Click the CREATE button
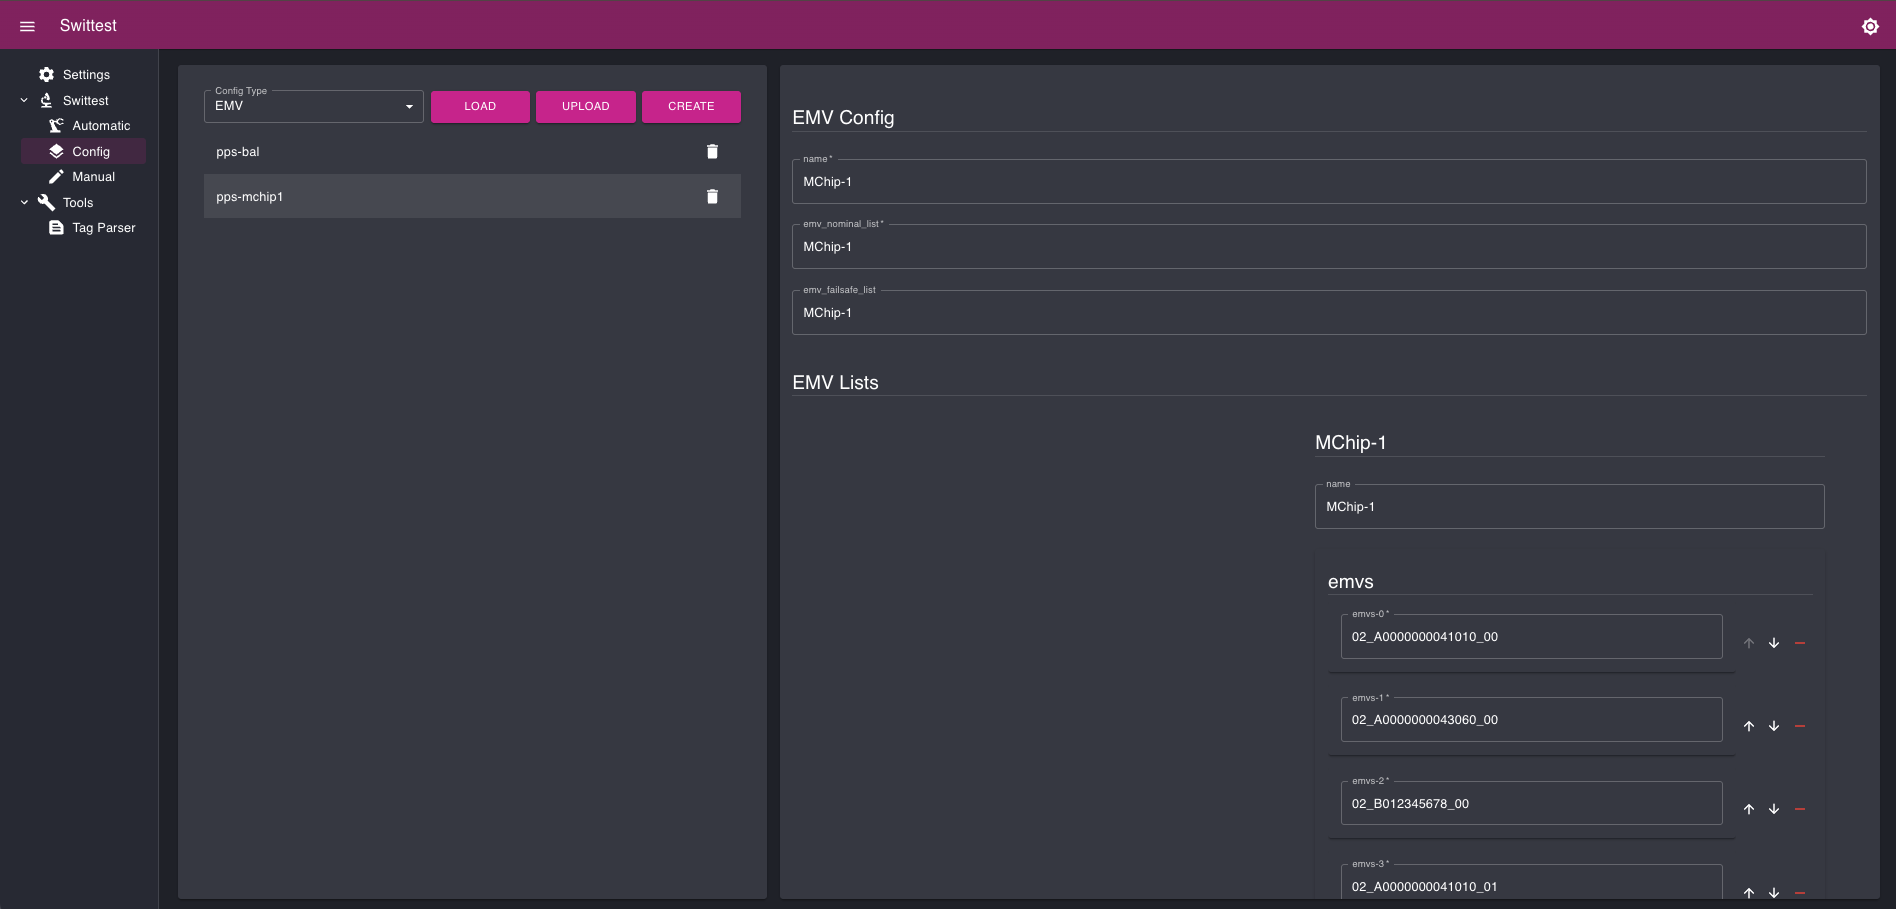This screenshot has height=909, width=1896. click(691, 106)
